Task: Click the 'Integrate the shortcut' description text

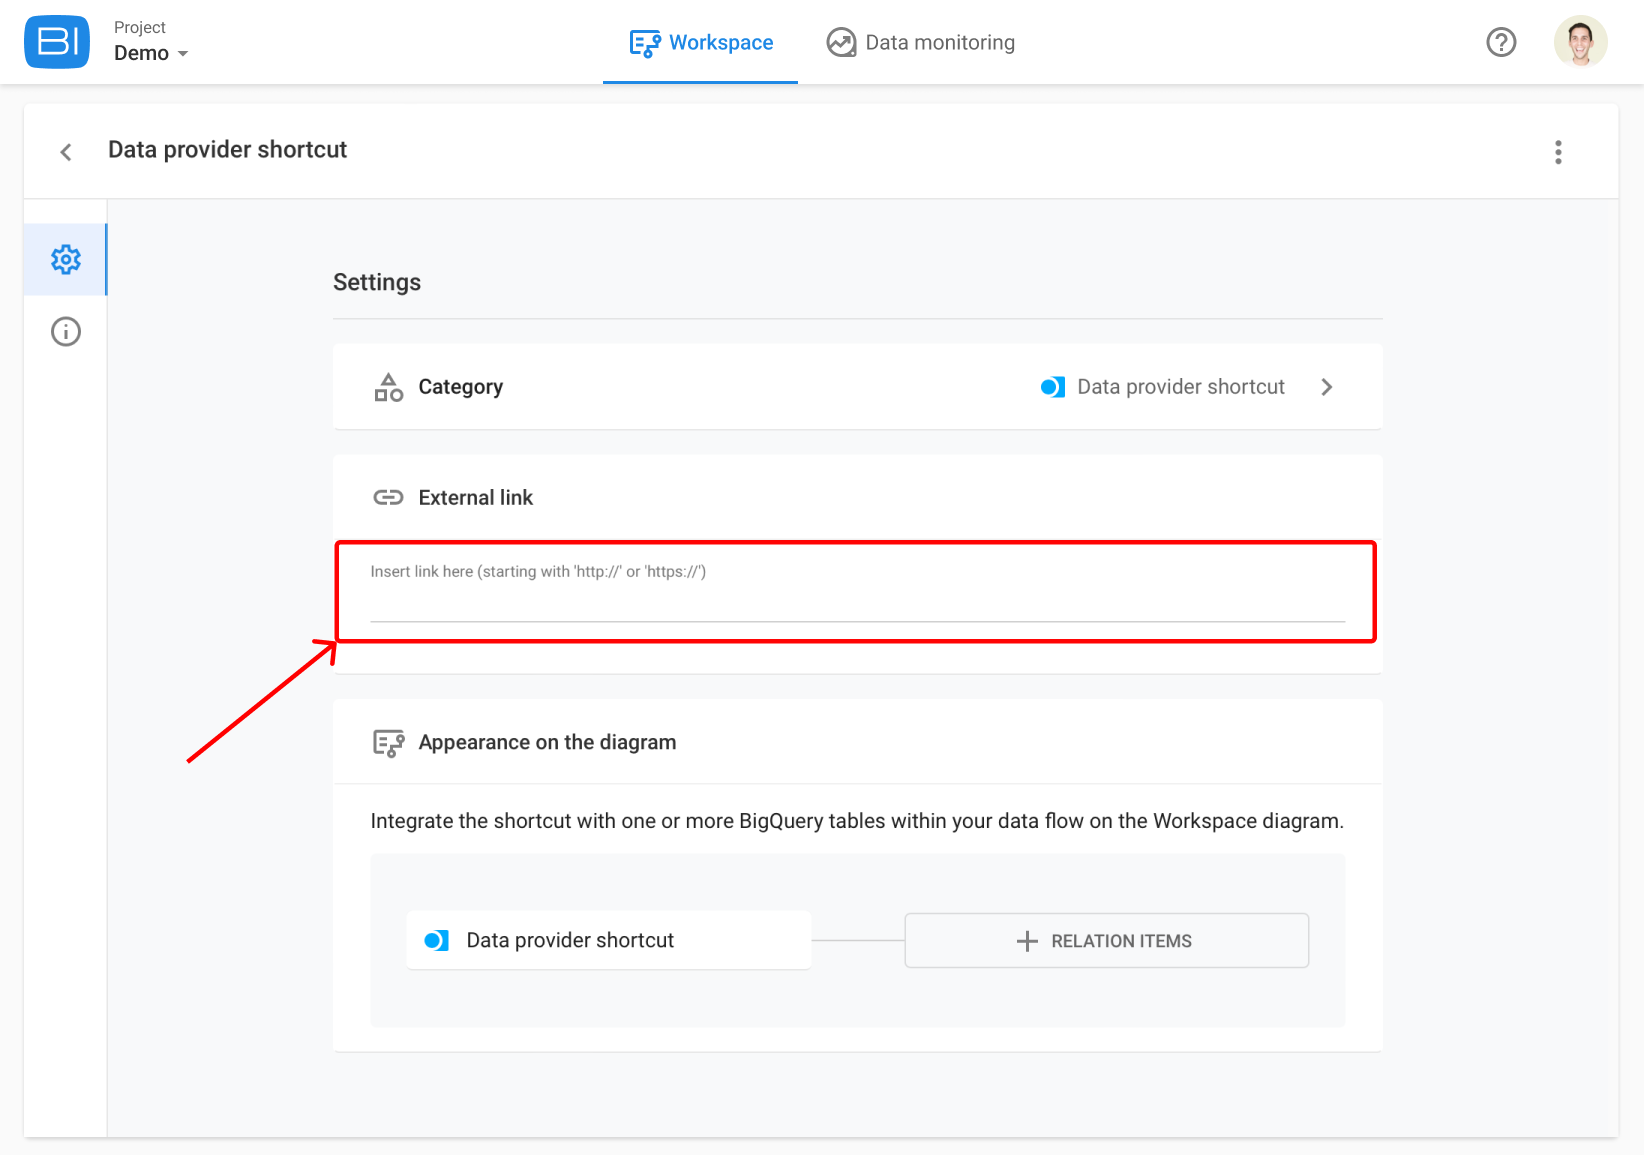Action: click(857, 821)
